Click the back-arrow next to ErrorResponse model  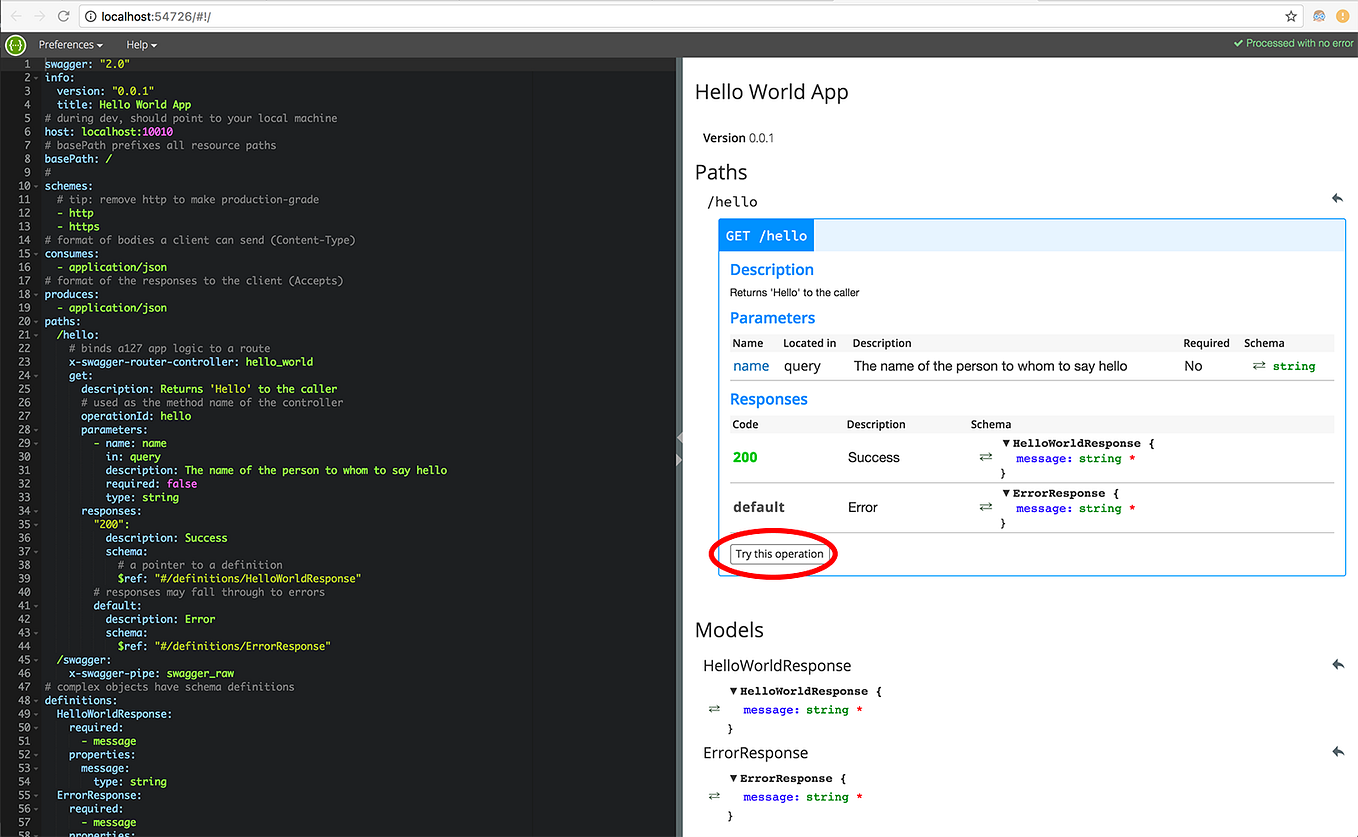[x=1338, y=751]
